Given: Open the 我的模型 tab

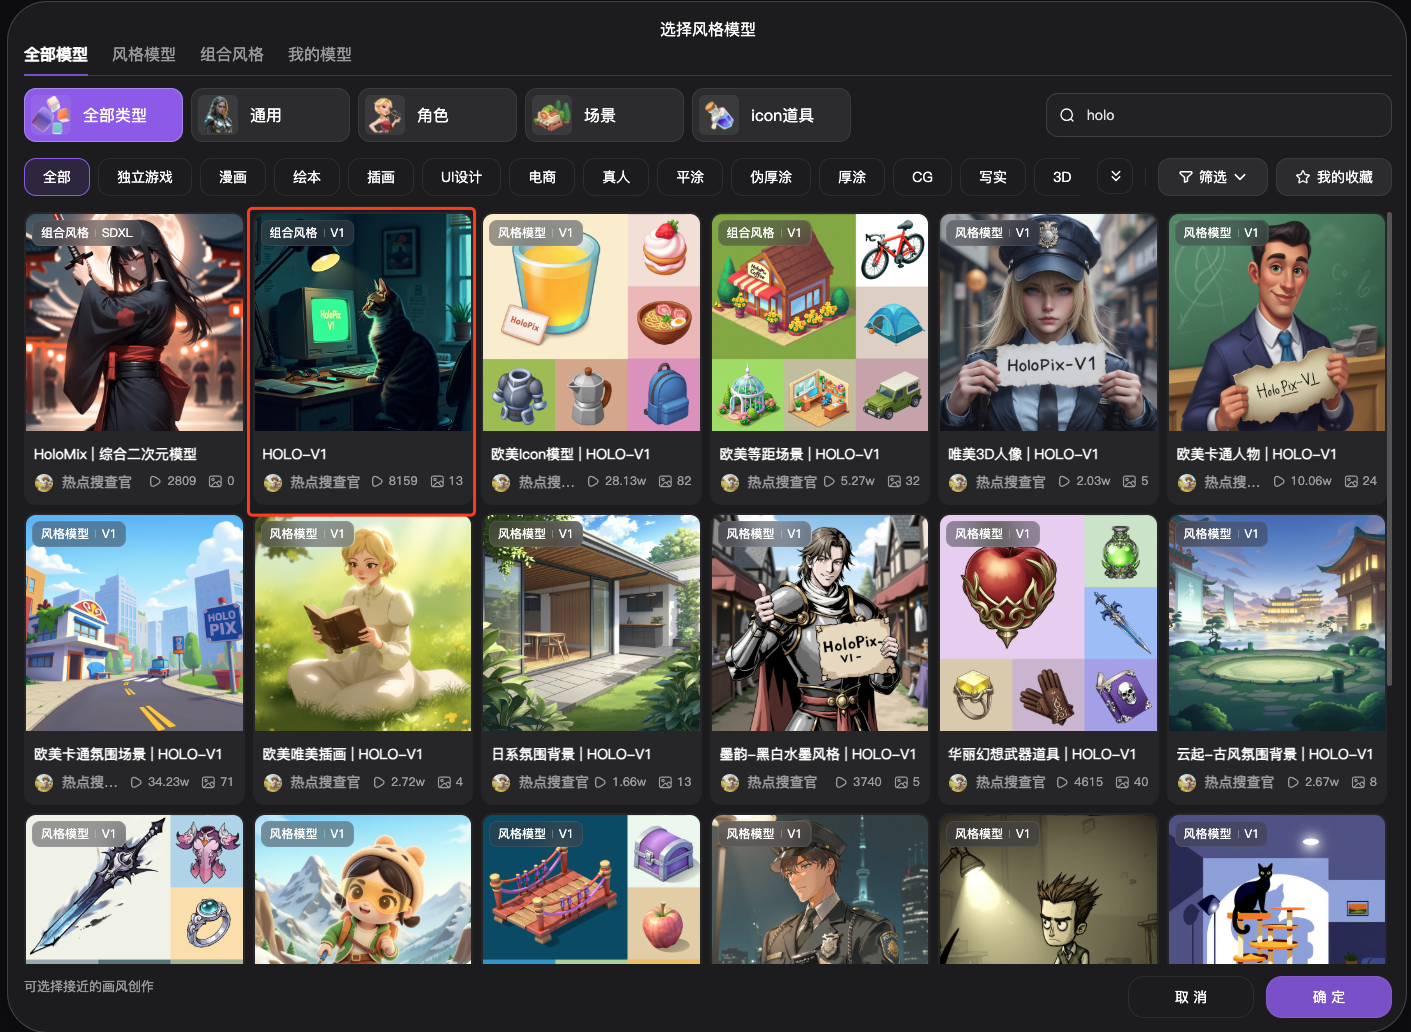Looking at the screenshot, I should point(319,54).
